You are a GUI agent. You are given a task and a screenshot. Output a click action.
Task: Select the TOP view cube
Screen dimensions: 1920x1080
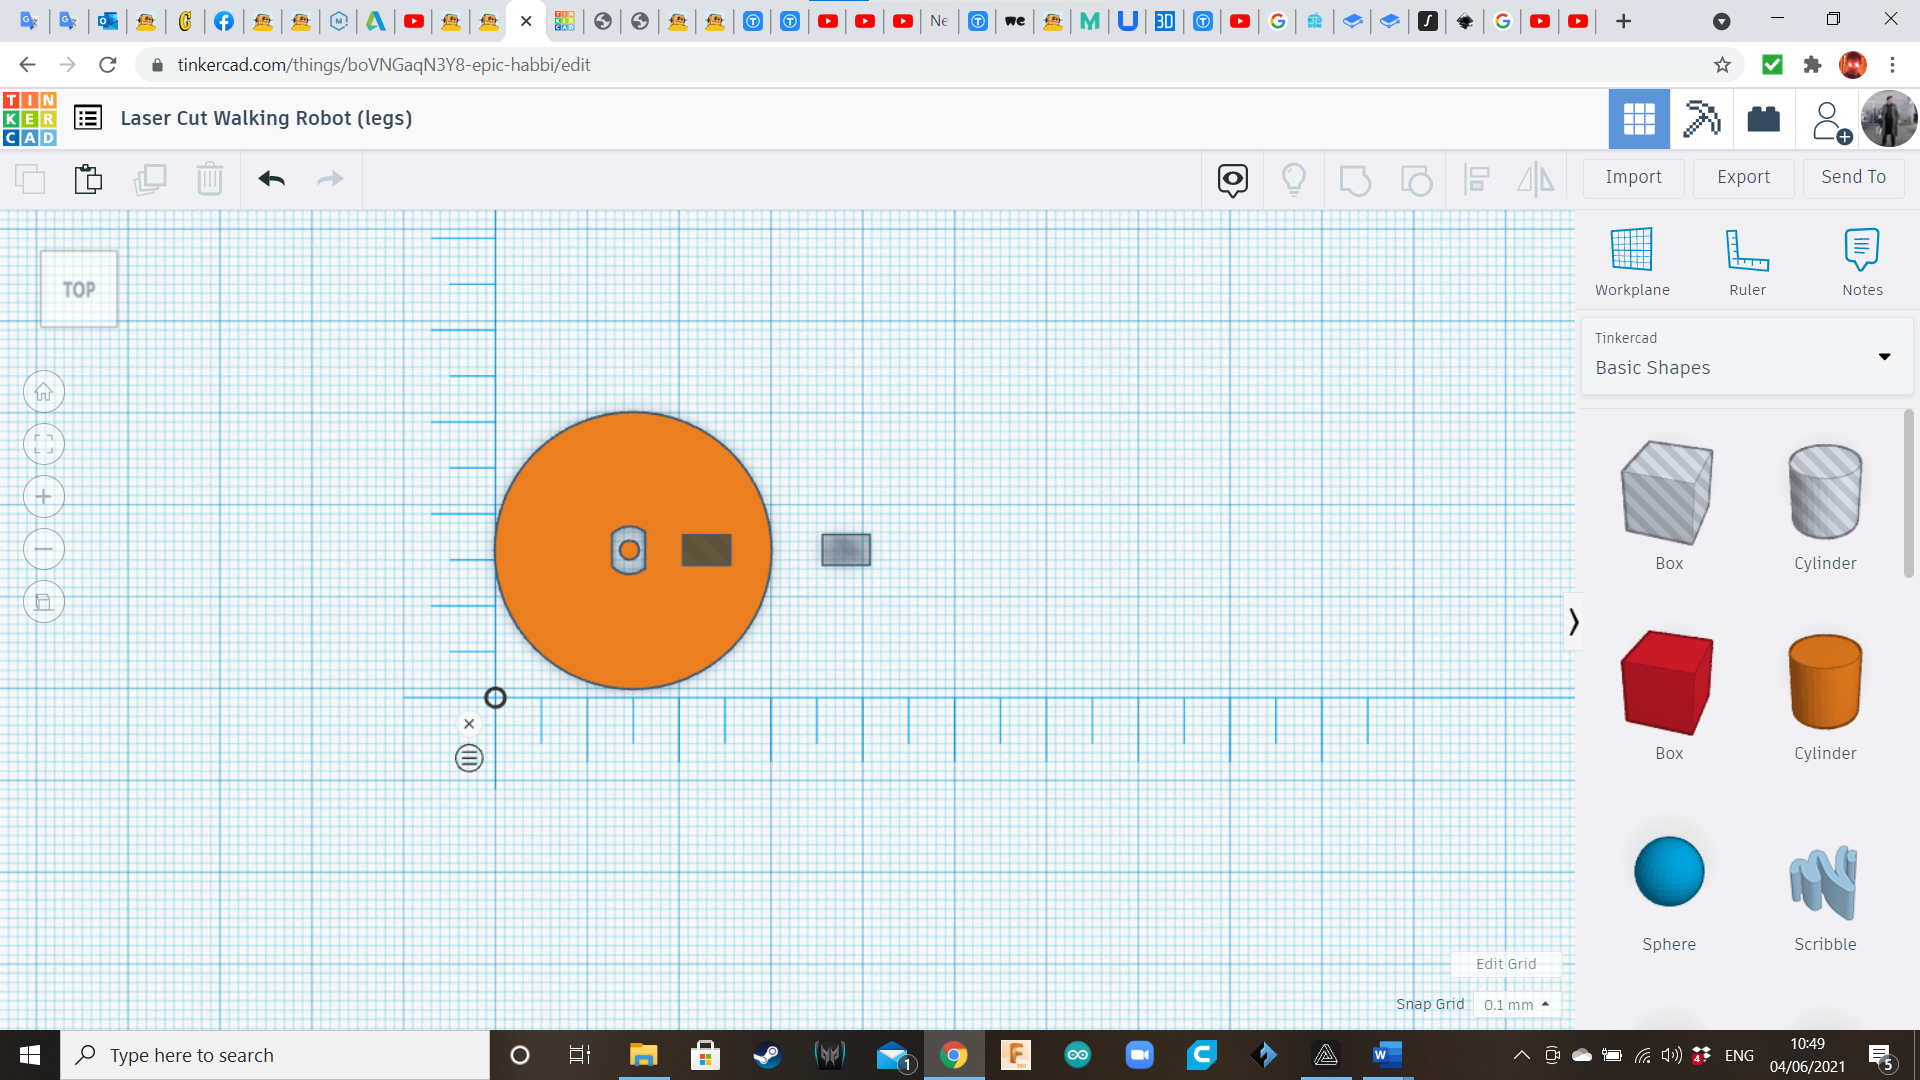tap(78, 289)
